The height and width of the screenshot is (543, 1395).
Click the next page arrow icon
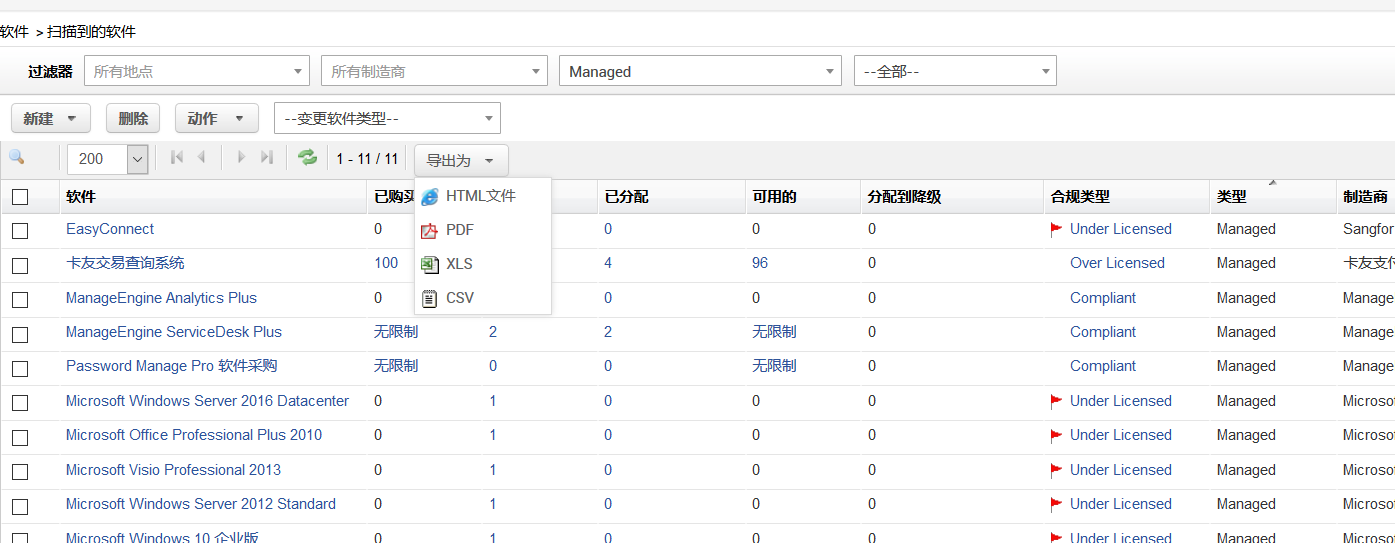point(241,158)
